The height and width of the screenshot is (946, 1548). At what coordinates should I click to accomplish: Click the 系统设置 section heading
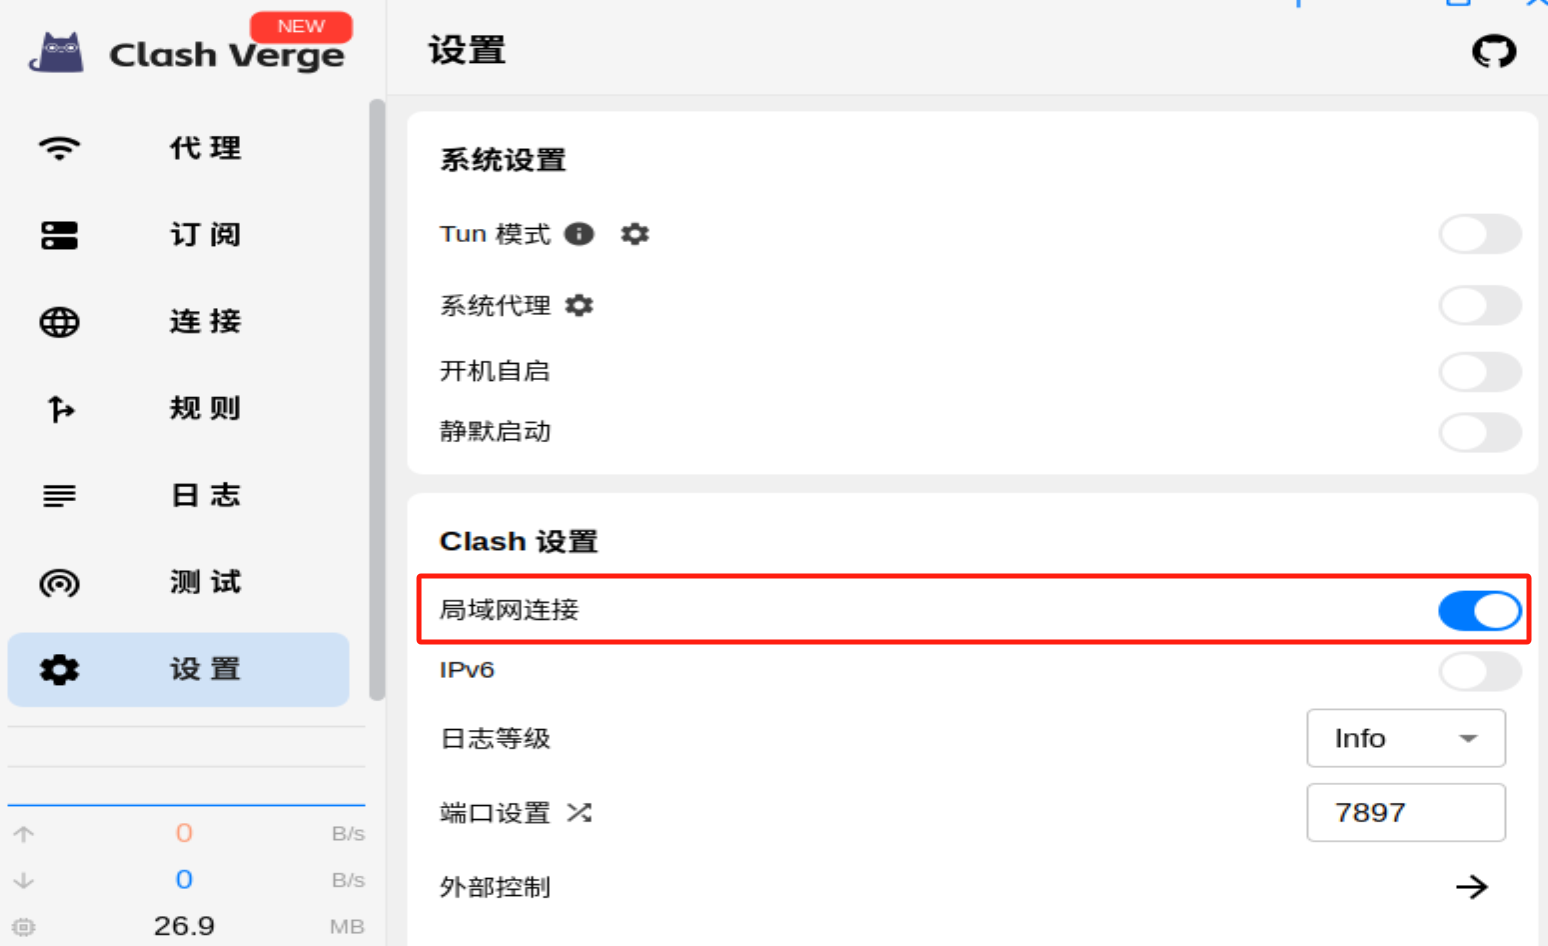(x=503, y=160)
